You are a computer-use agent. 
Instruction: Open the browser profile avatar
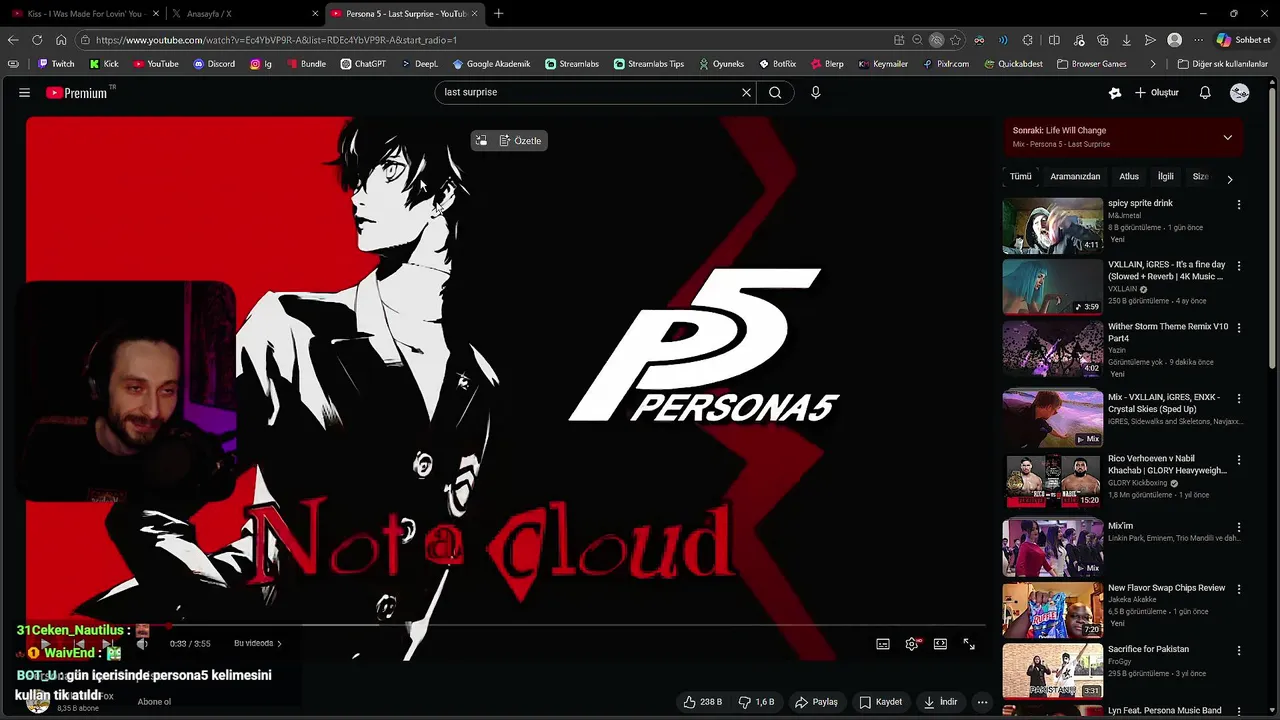[1175, 40]
